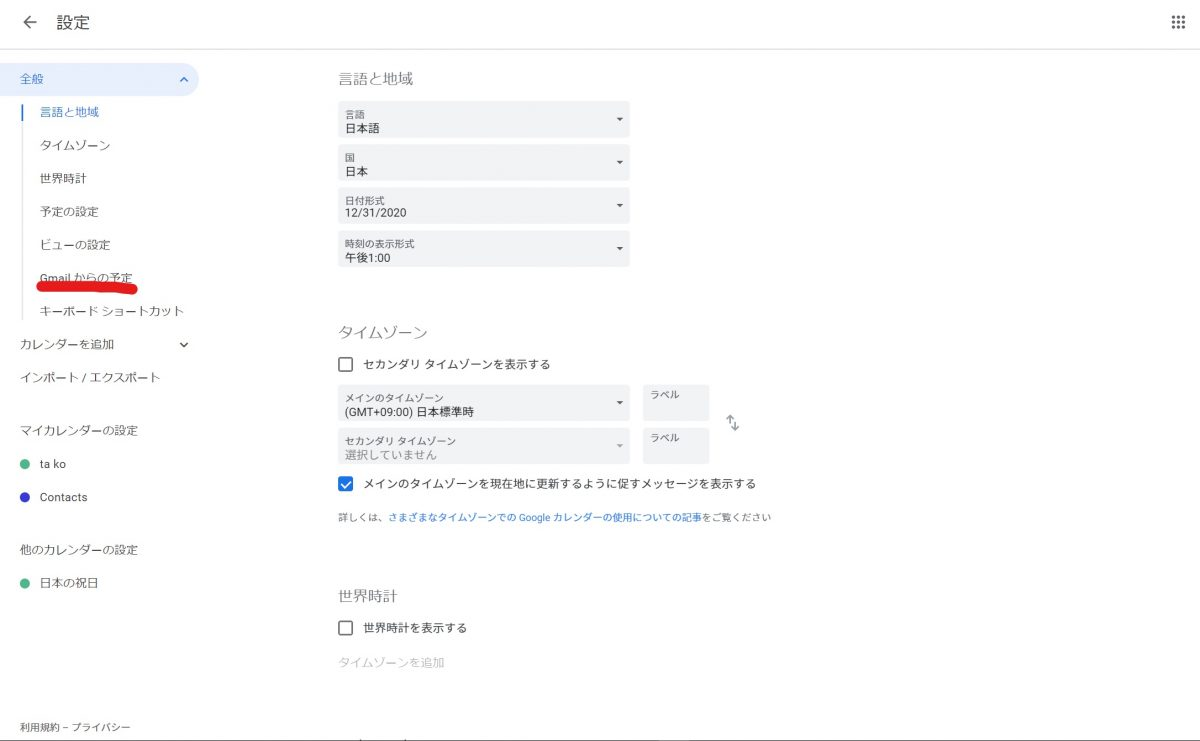Open ta ko calendar settings

tap(53, 464)
